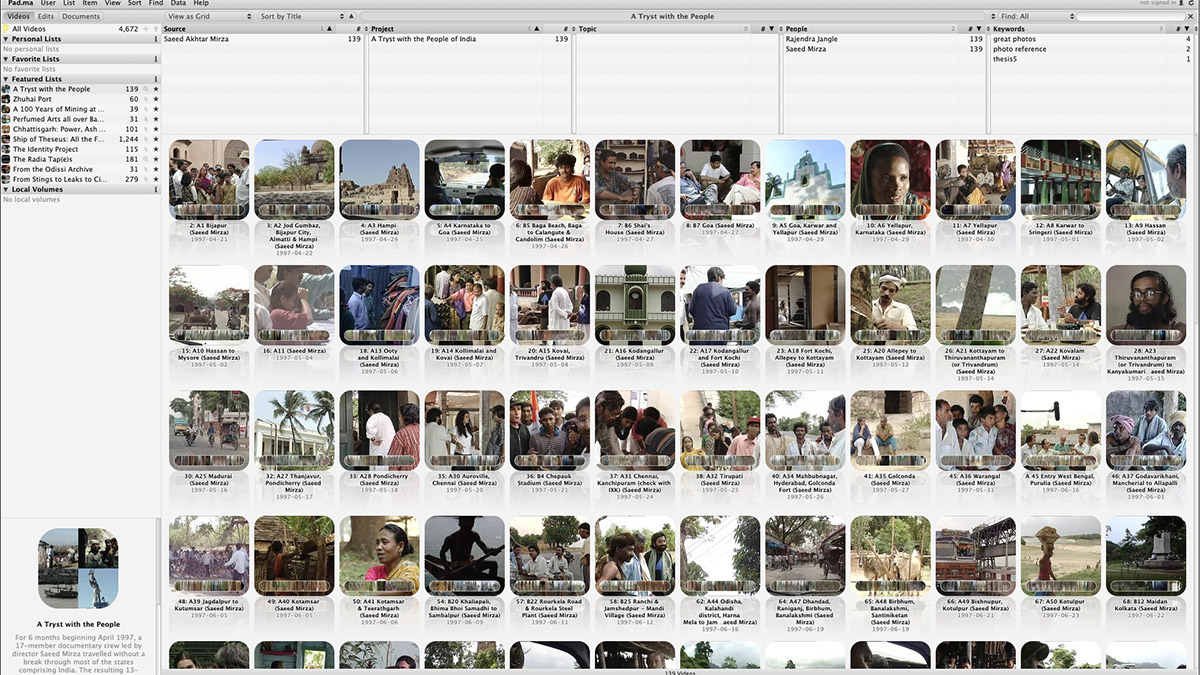This screenshot has width=1200, height=675.
Task: Toggle the star for From the Odissi Archive
Action: [x=155, y=169]
